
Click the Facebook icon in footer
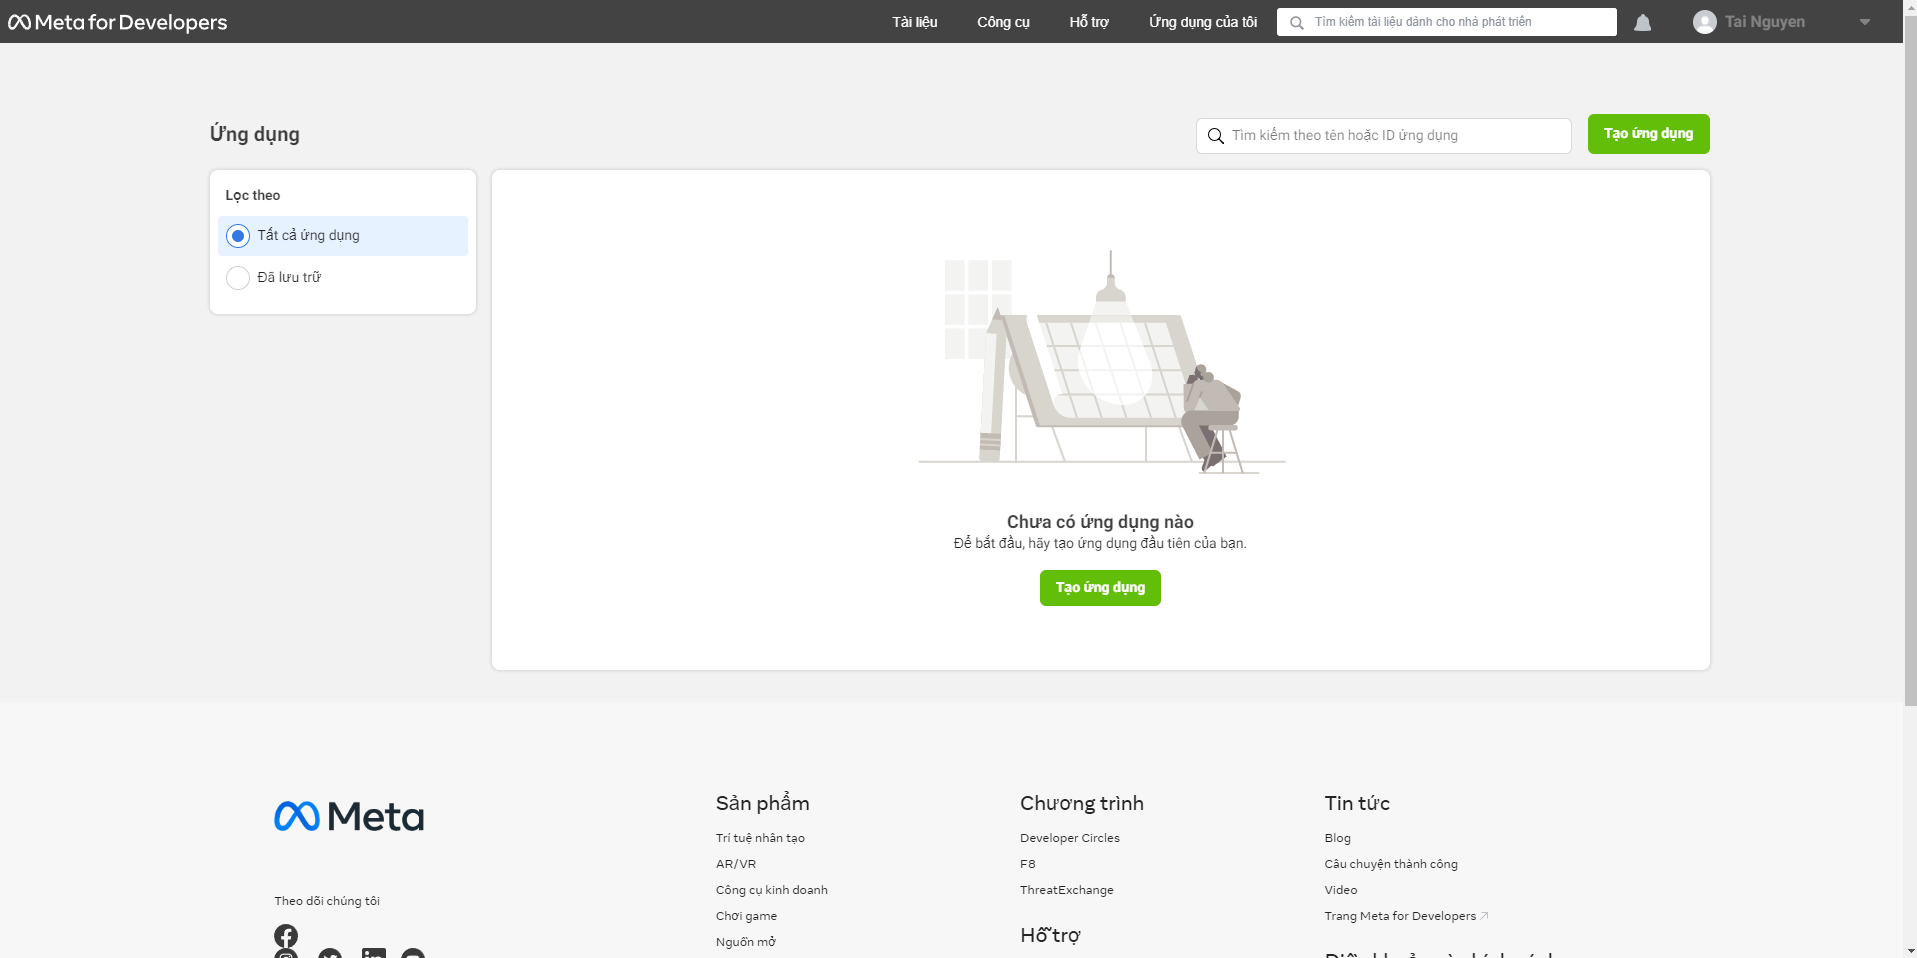tap(286, 935)
